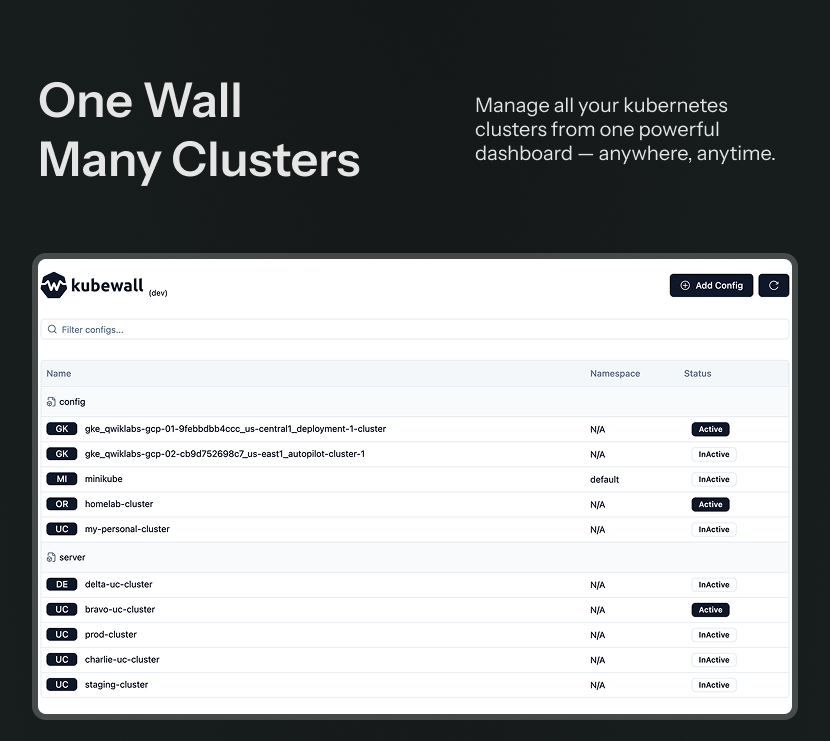This screenshot has height=741, width=830.
Task: Click the OR badge for homelab-cluster
Action: pos(61,503)
